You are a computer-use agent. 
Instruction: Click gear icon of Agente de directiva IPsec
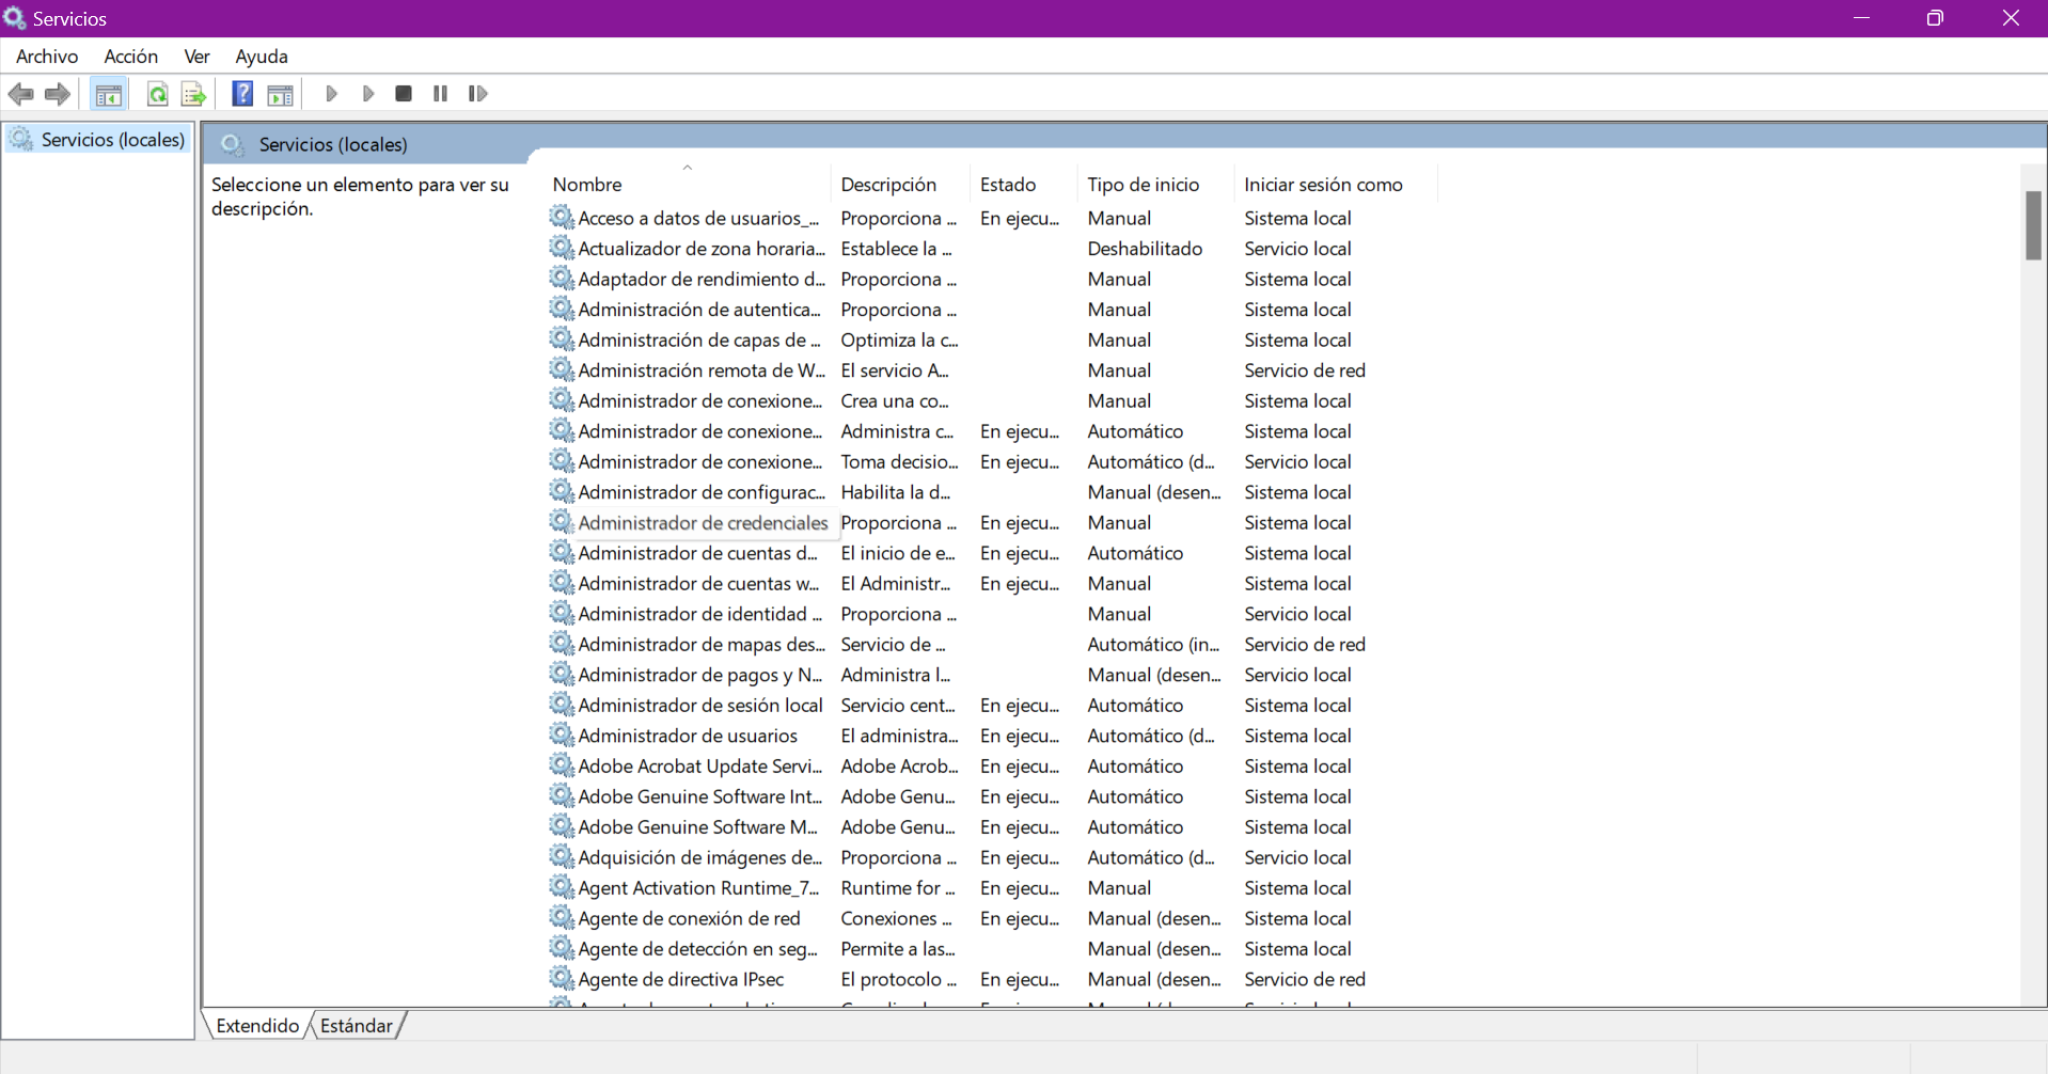pos(562,978)
